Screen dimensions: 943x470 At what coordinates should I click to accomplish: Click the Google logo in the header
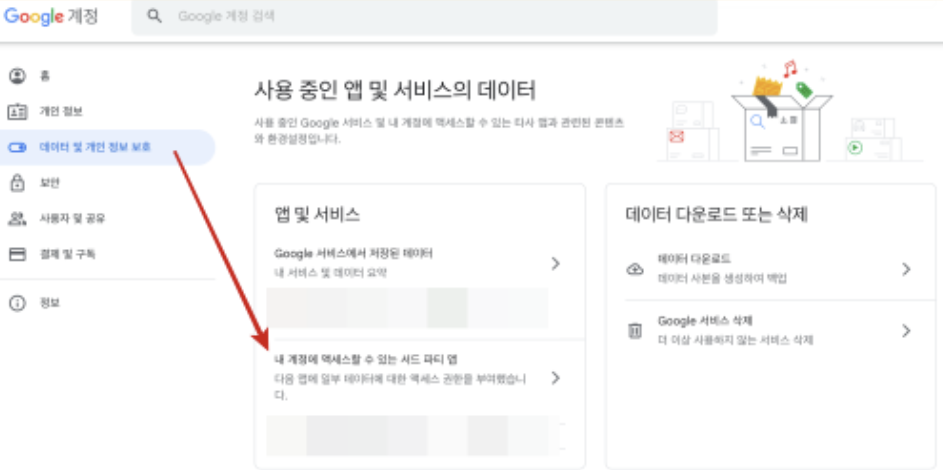[x=34, y=16]
